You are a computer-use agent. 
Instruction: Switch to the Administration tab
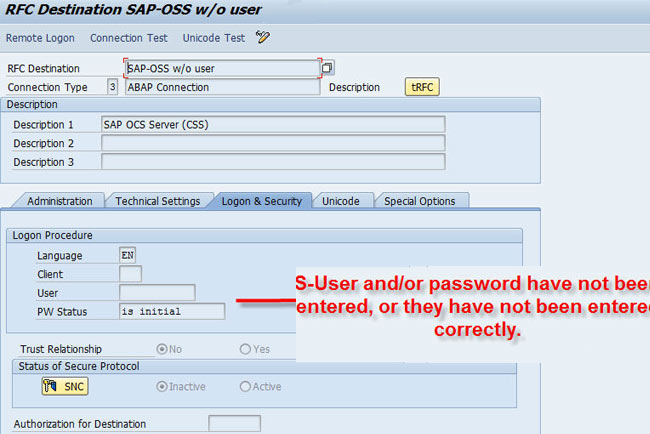(60, 201)
